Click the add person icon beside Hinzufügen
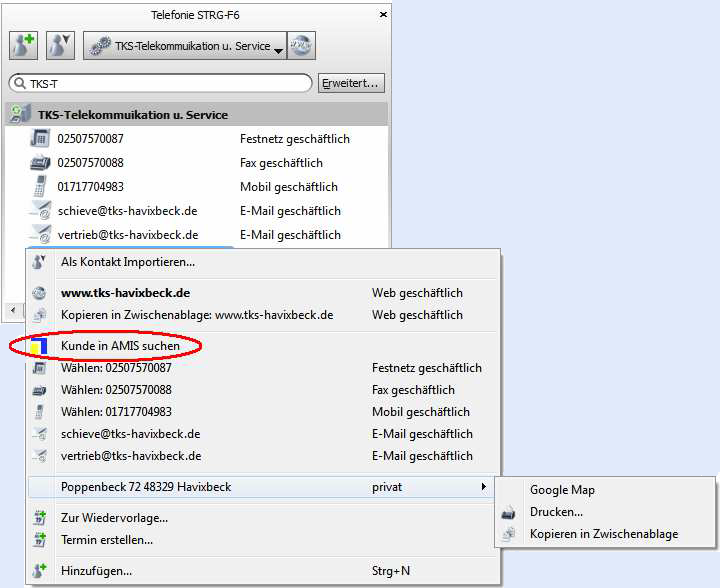The image size is (720, 588). tap(39, 571)
